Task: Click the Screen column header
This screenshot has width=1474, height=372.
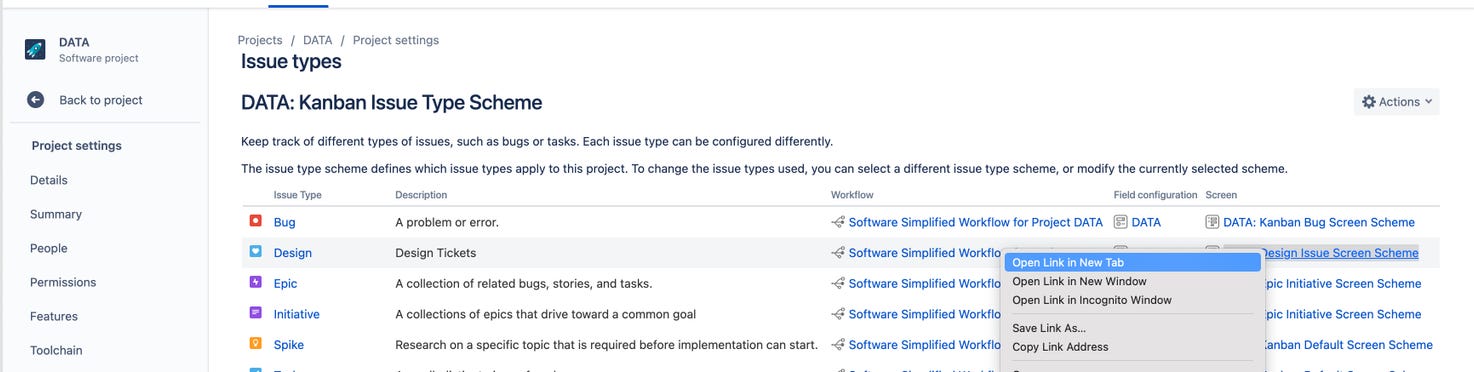Action: (1221, 195)
